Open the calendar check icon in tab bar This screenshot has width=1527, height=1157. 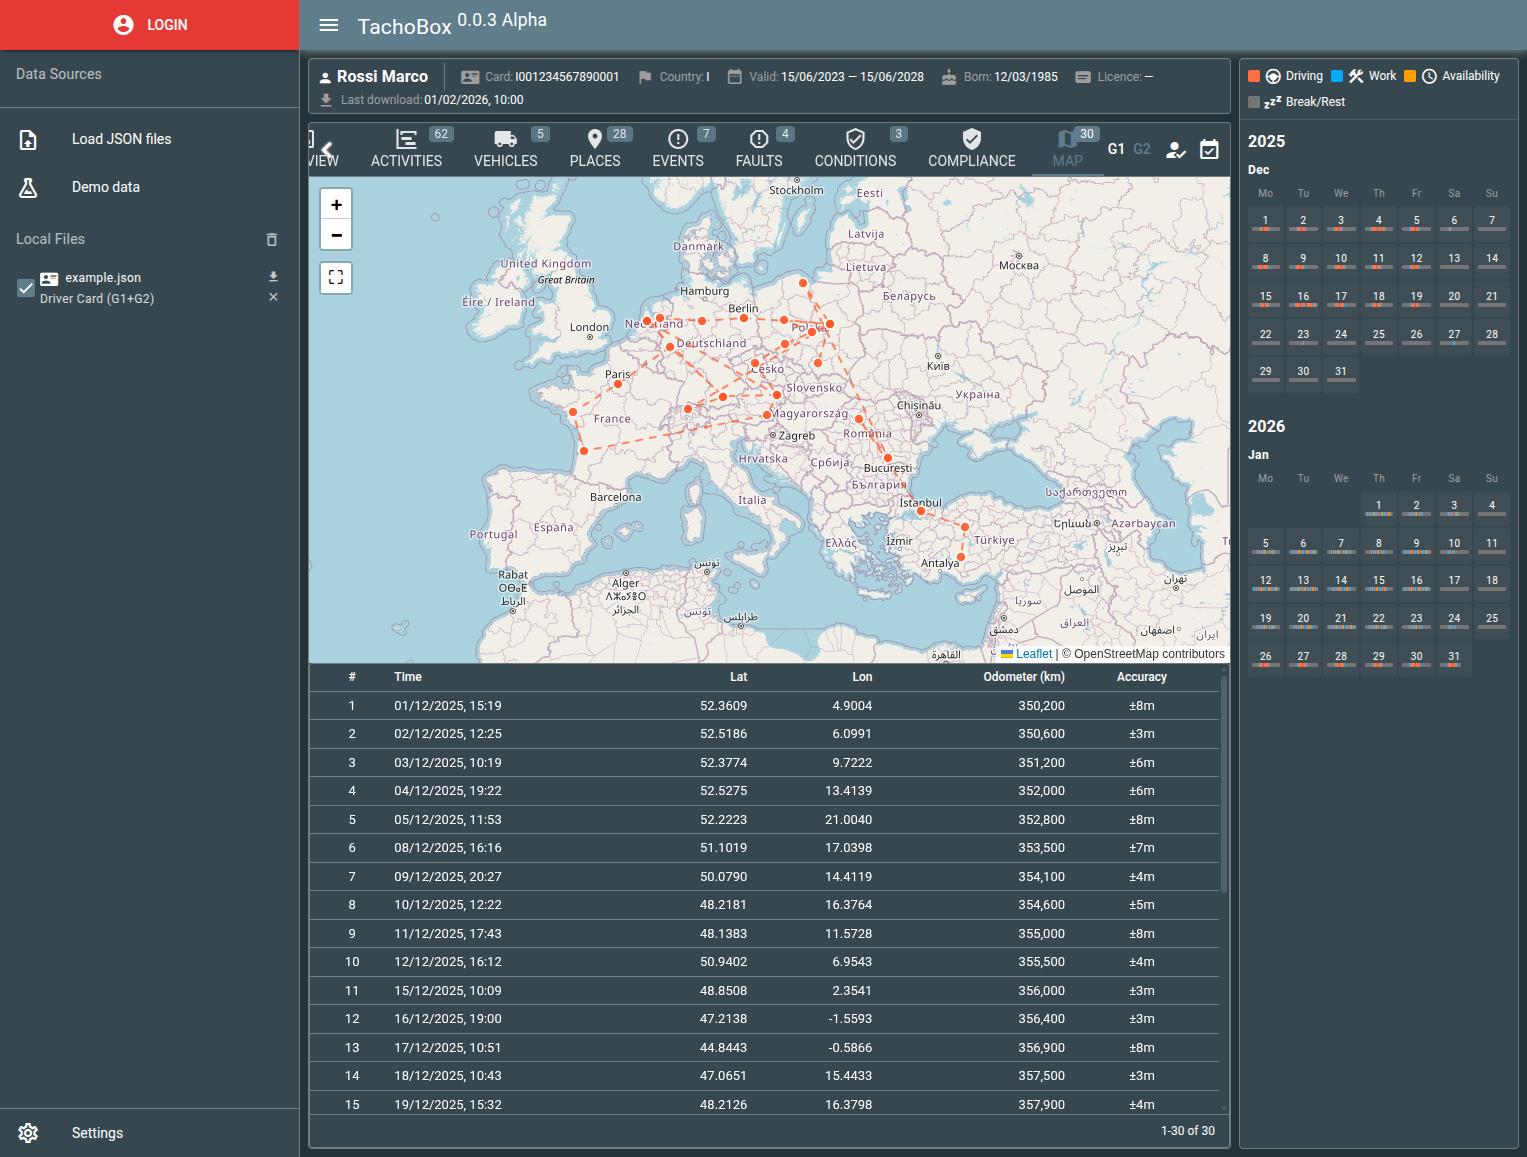pyautogui.click(x=1209, y=150)
